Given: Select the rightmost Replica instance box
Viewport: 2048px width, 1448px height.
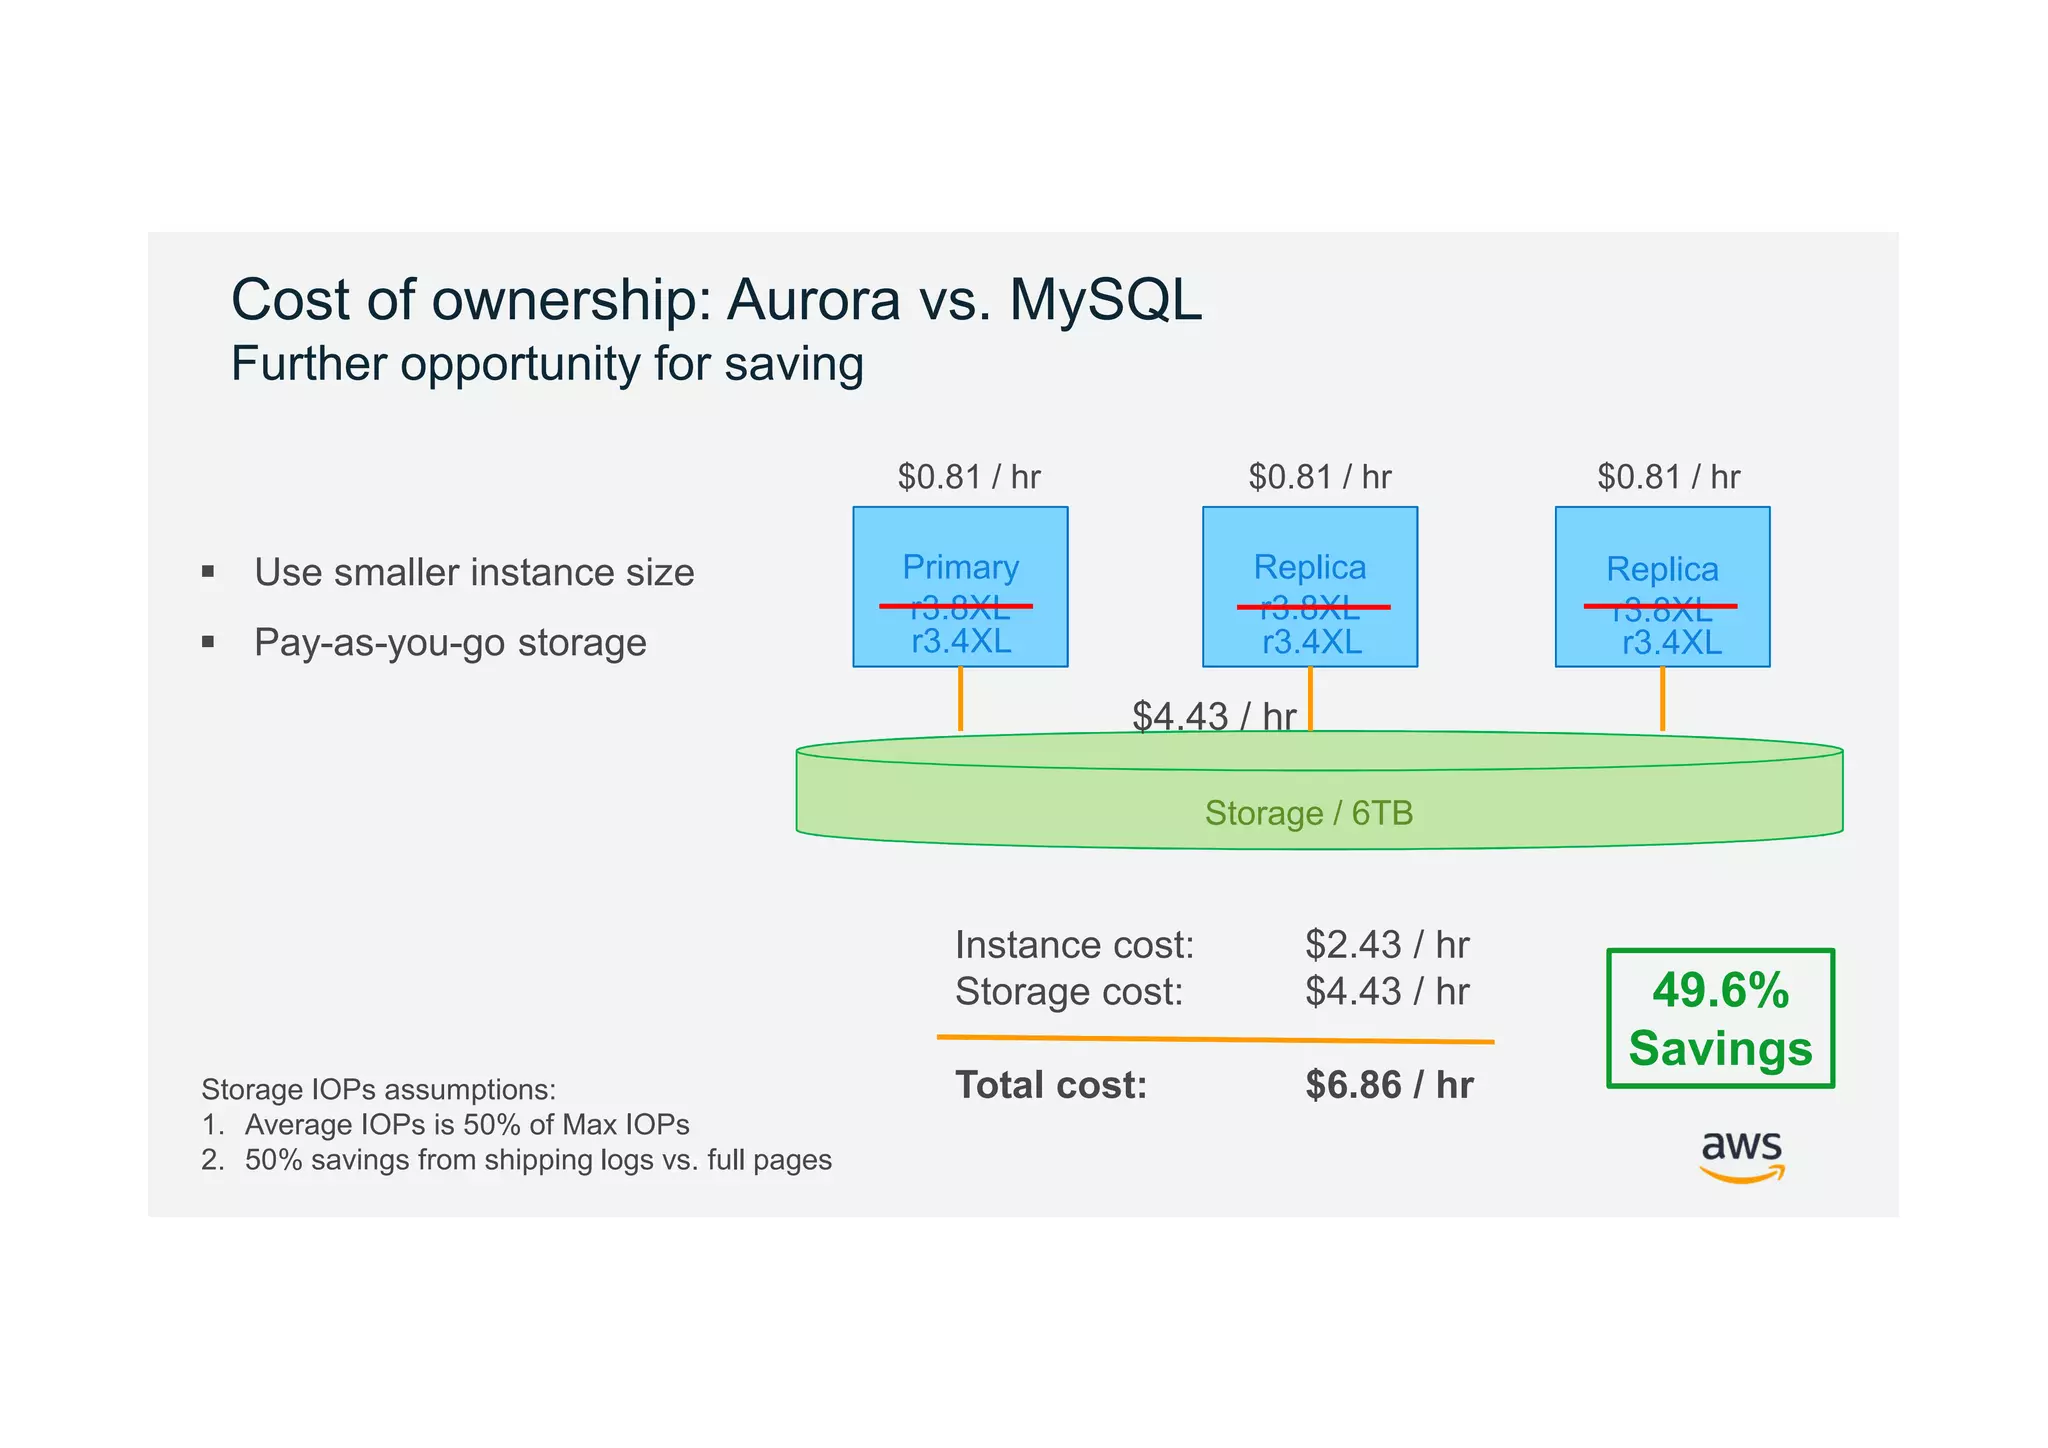Looking at the screenshot, I should pos(1661,586).
